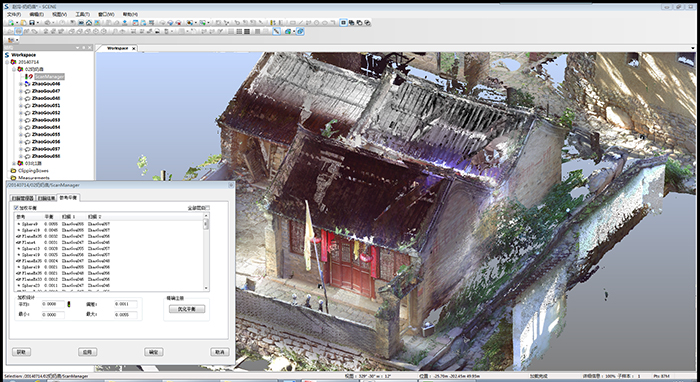
Task: Click the highlighted pencil tool in second toolbar
Action: (x=276, y=31)
